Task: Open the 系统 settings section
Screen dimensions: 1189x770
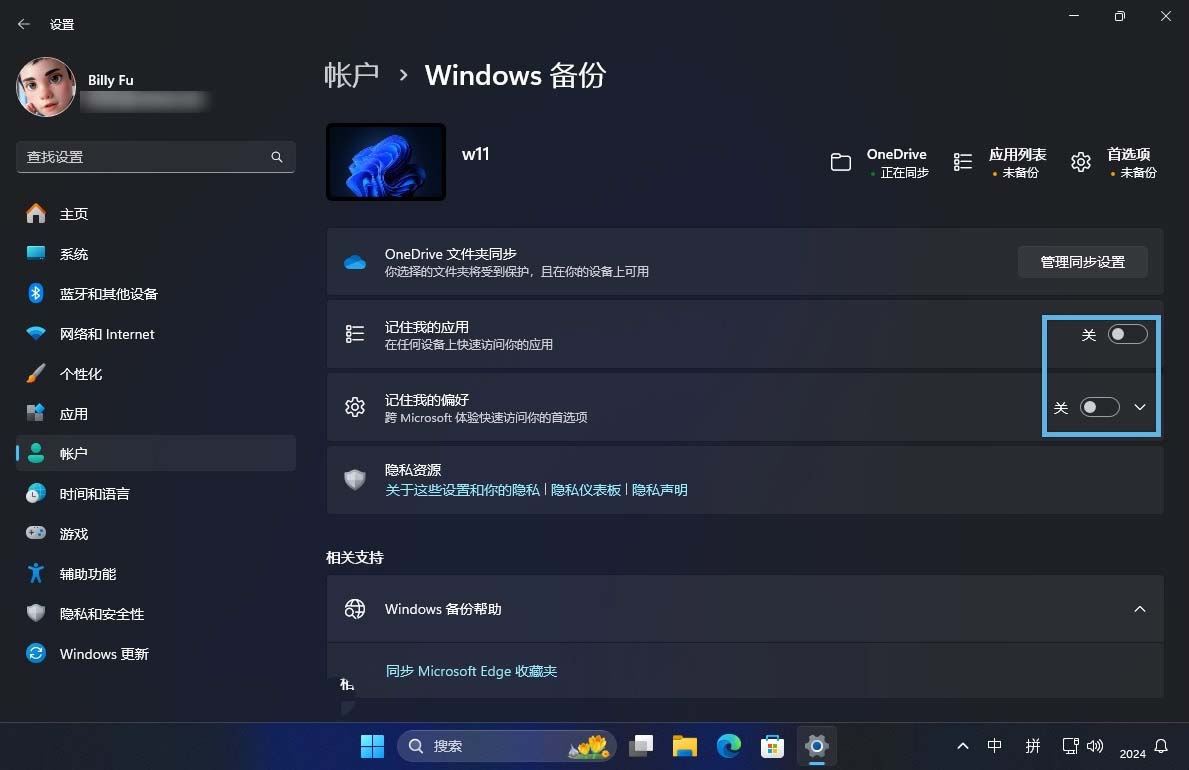Action: pyautogui.click(x=74, y=253)
